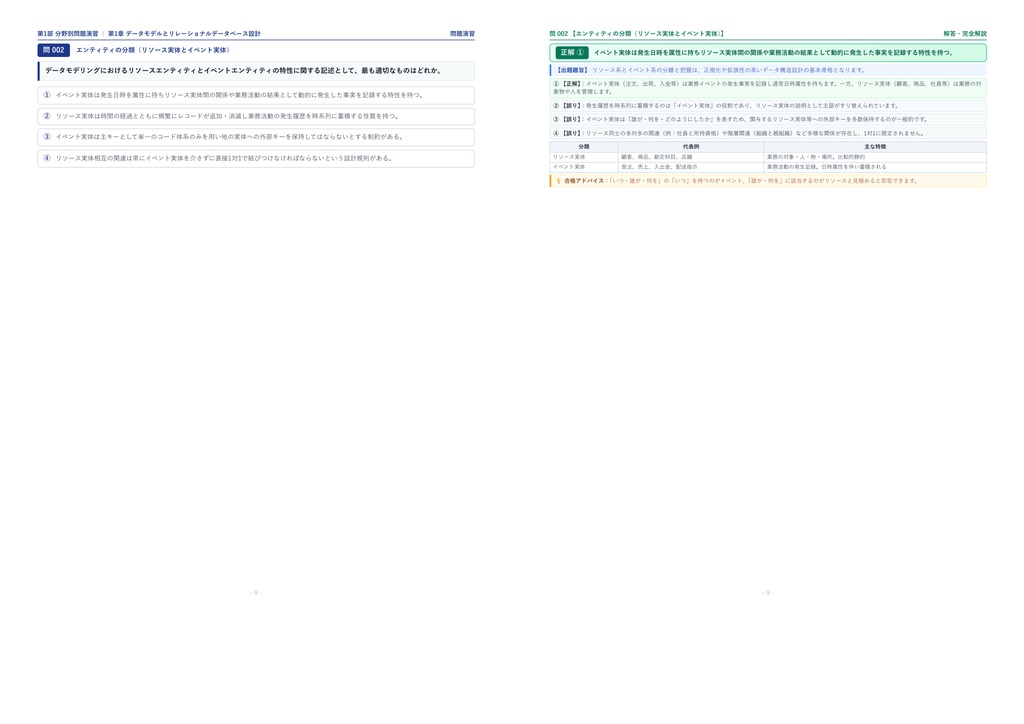This screenshot has height=724, width=1024.
Task: Click the '主な特徴' table column header
Action: (x=875, y=147)
